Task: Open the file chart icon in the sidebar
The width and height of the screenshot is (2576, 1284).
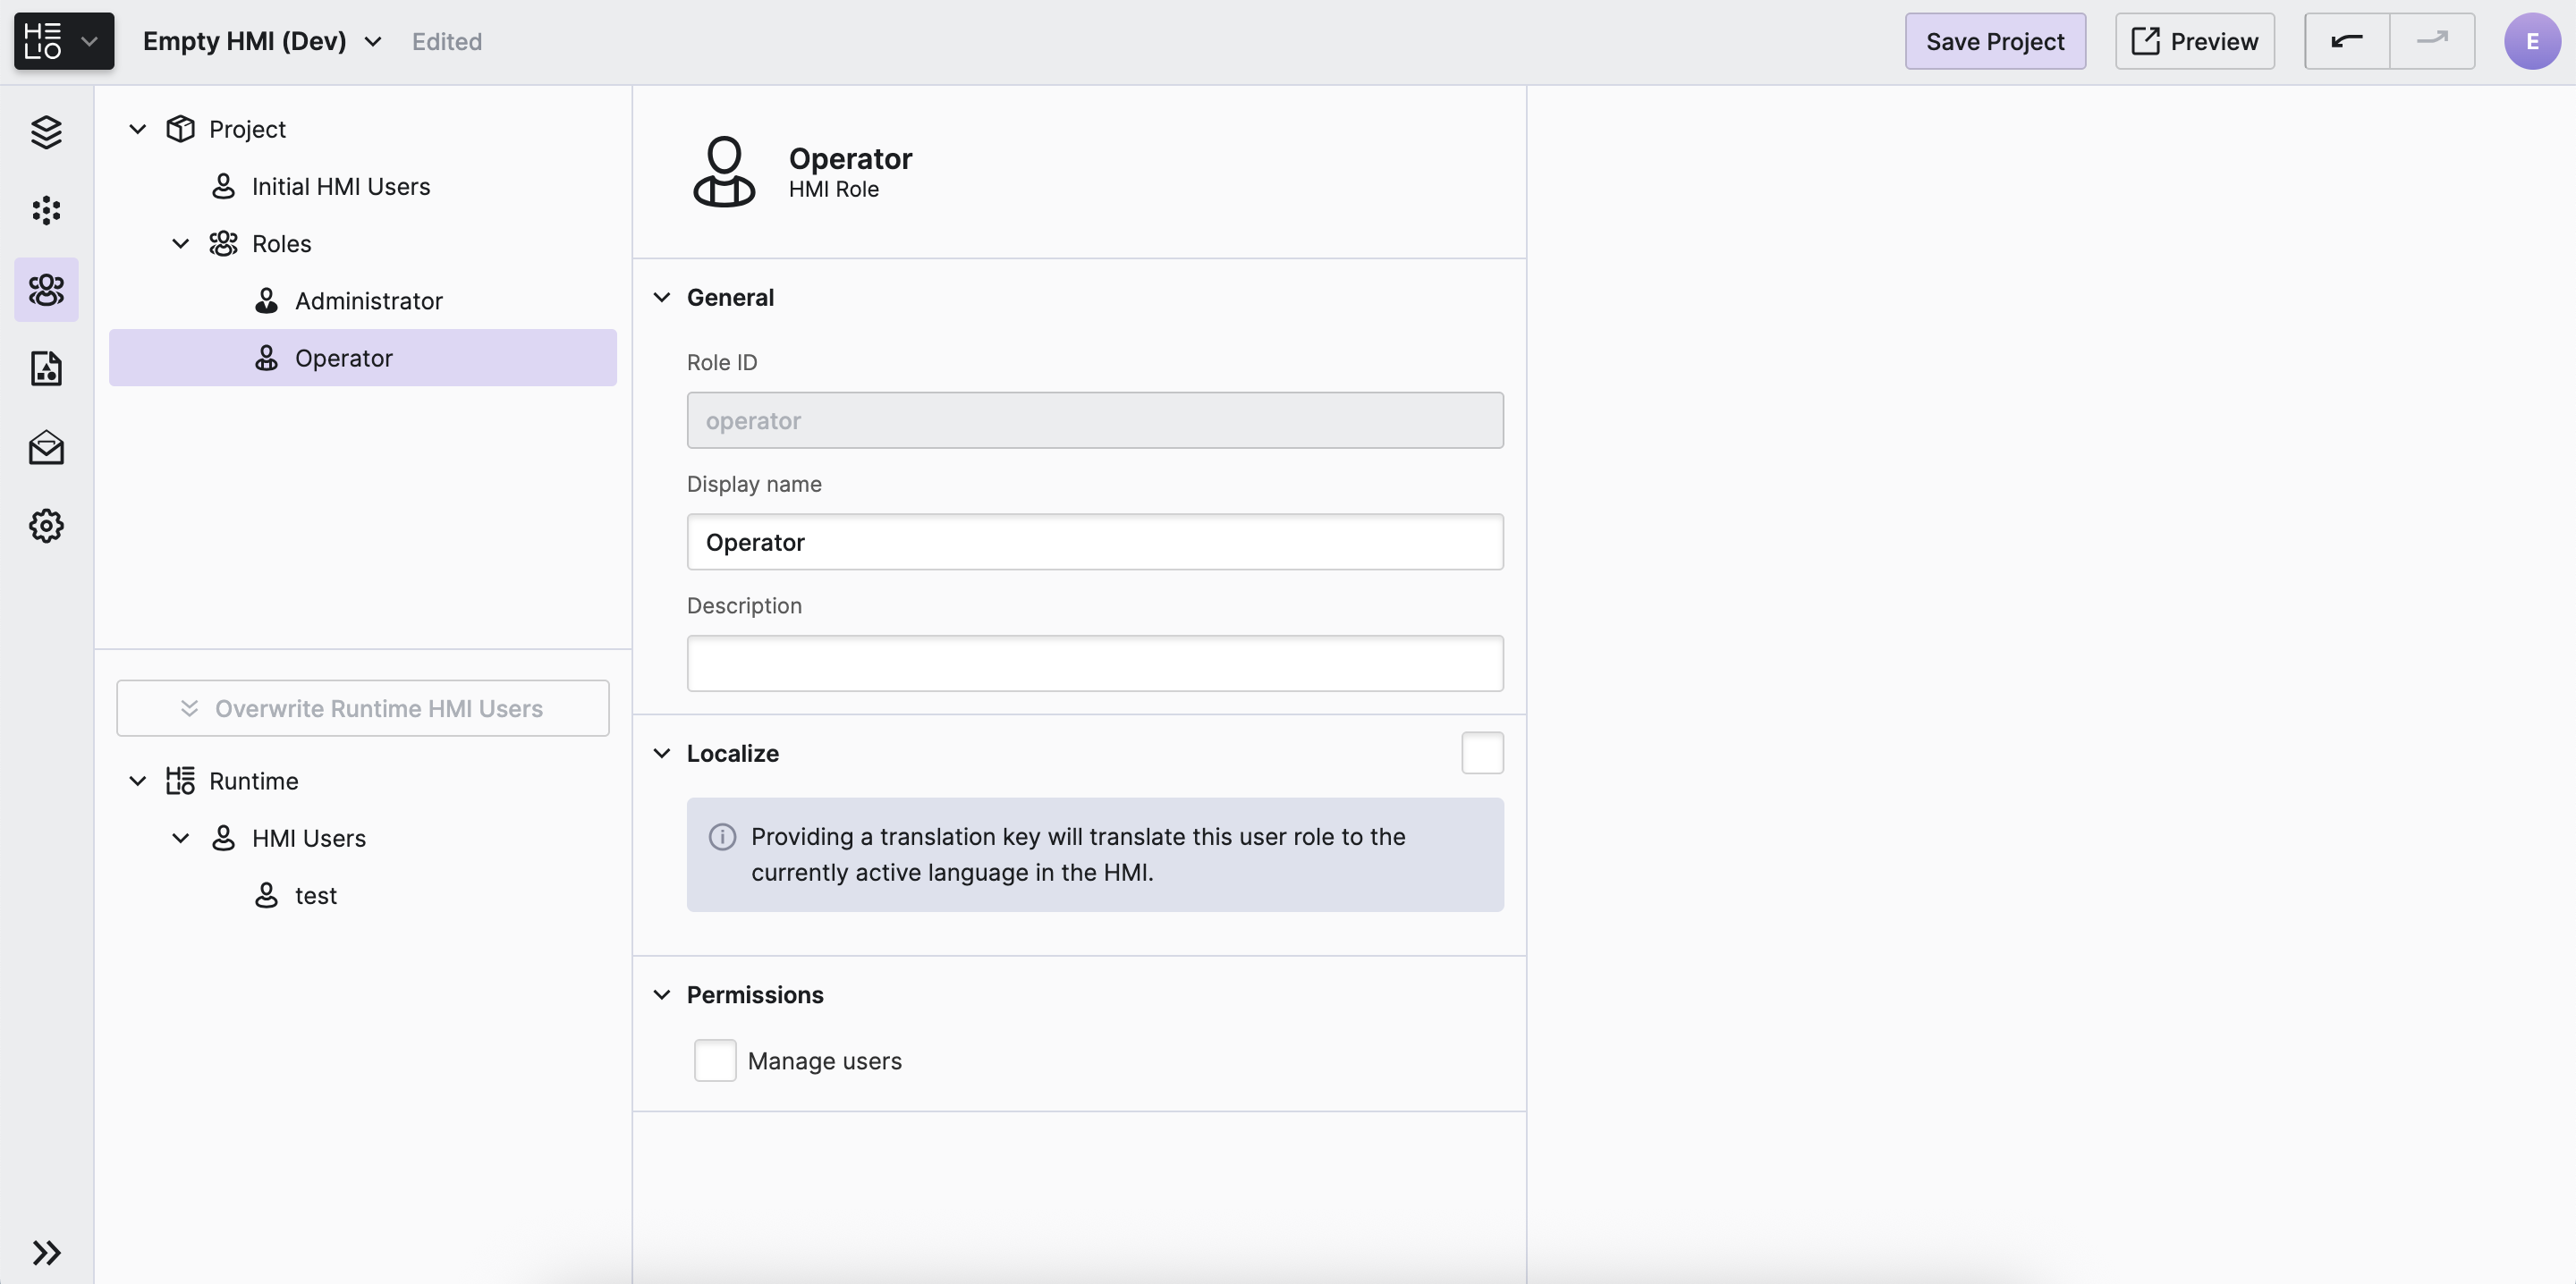Action: pyautogui.click(x=46, y=368)
